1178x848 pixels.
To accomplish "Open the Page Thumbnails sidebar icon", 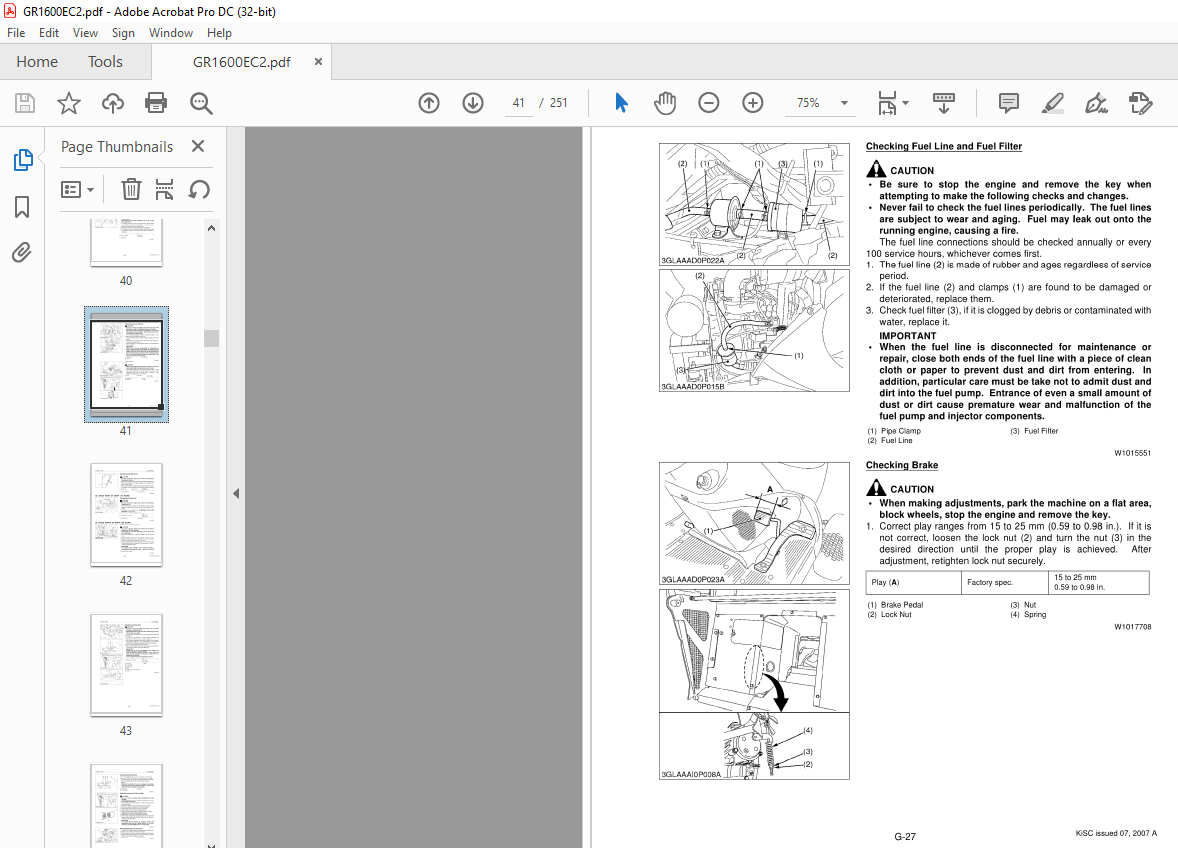I will [23, 159].
